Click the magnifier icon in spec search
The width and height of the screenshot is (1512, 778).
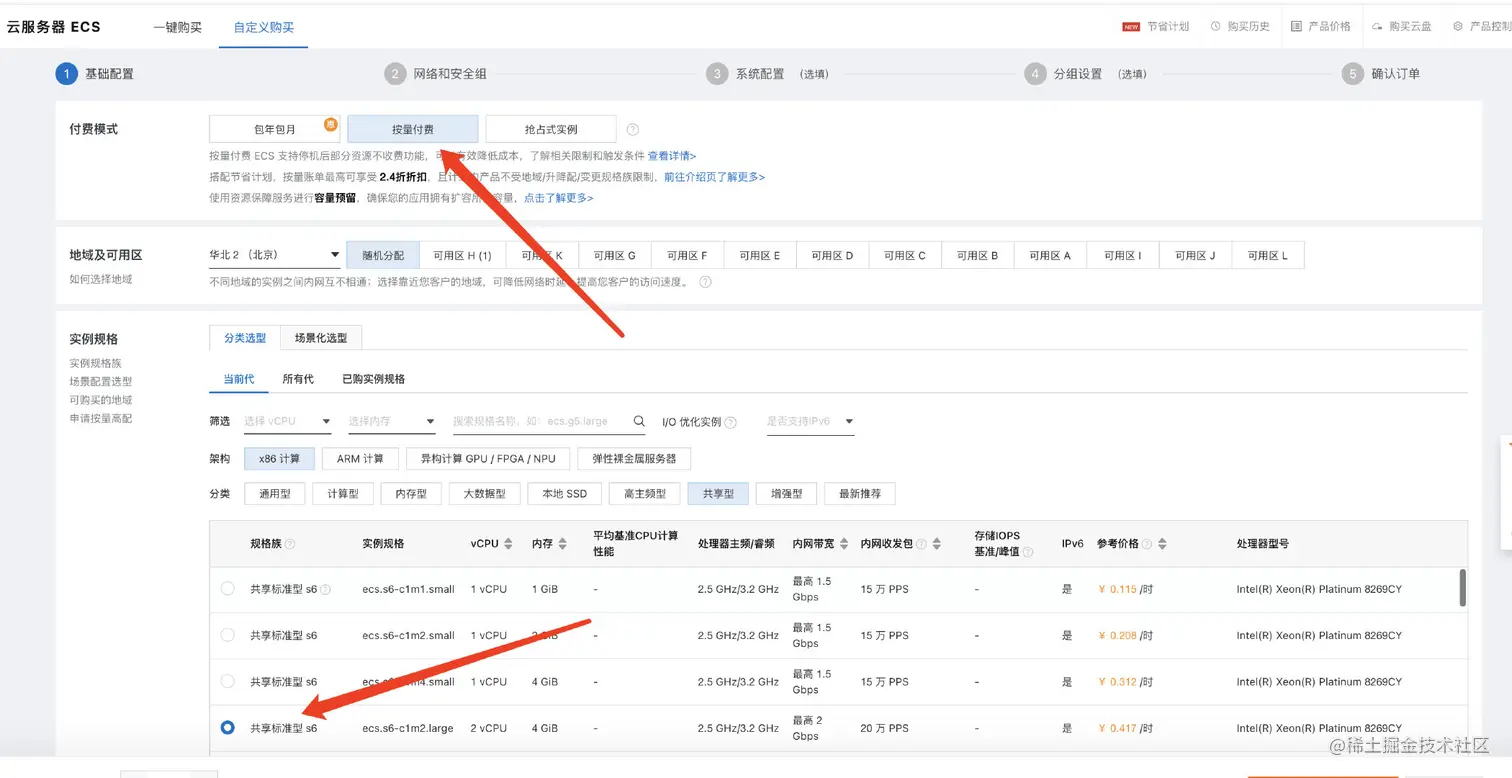(x=639, y=421)
